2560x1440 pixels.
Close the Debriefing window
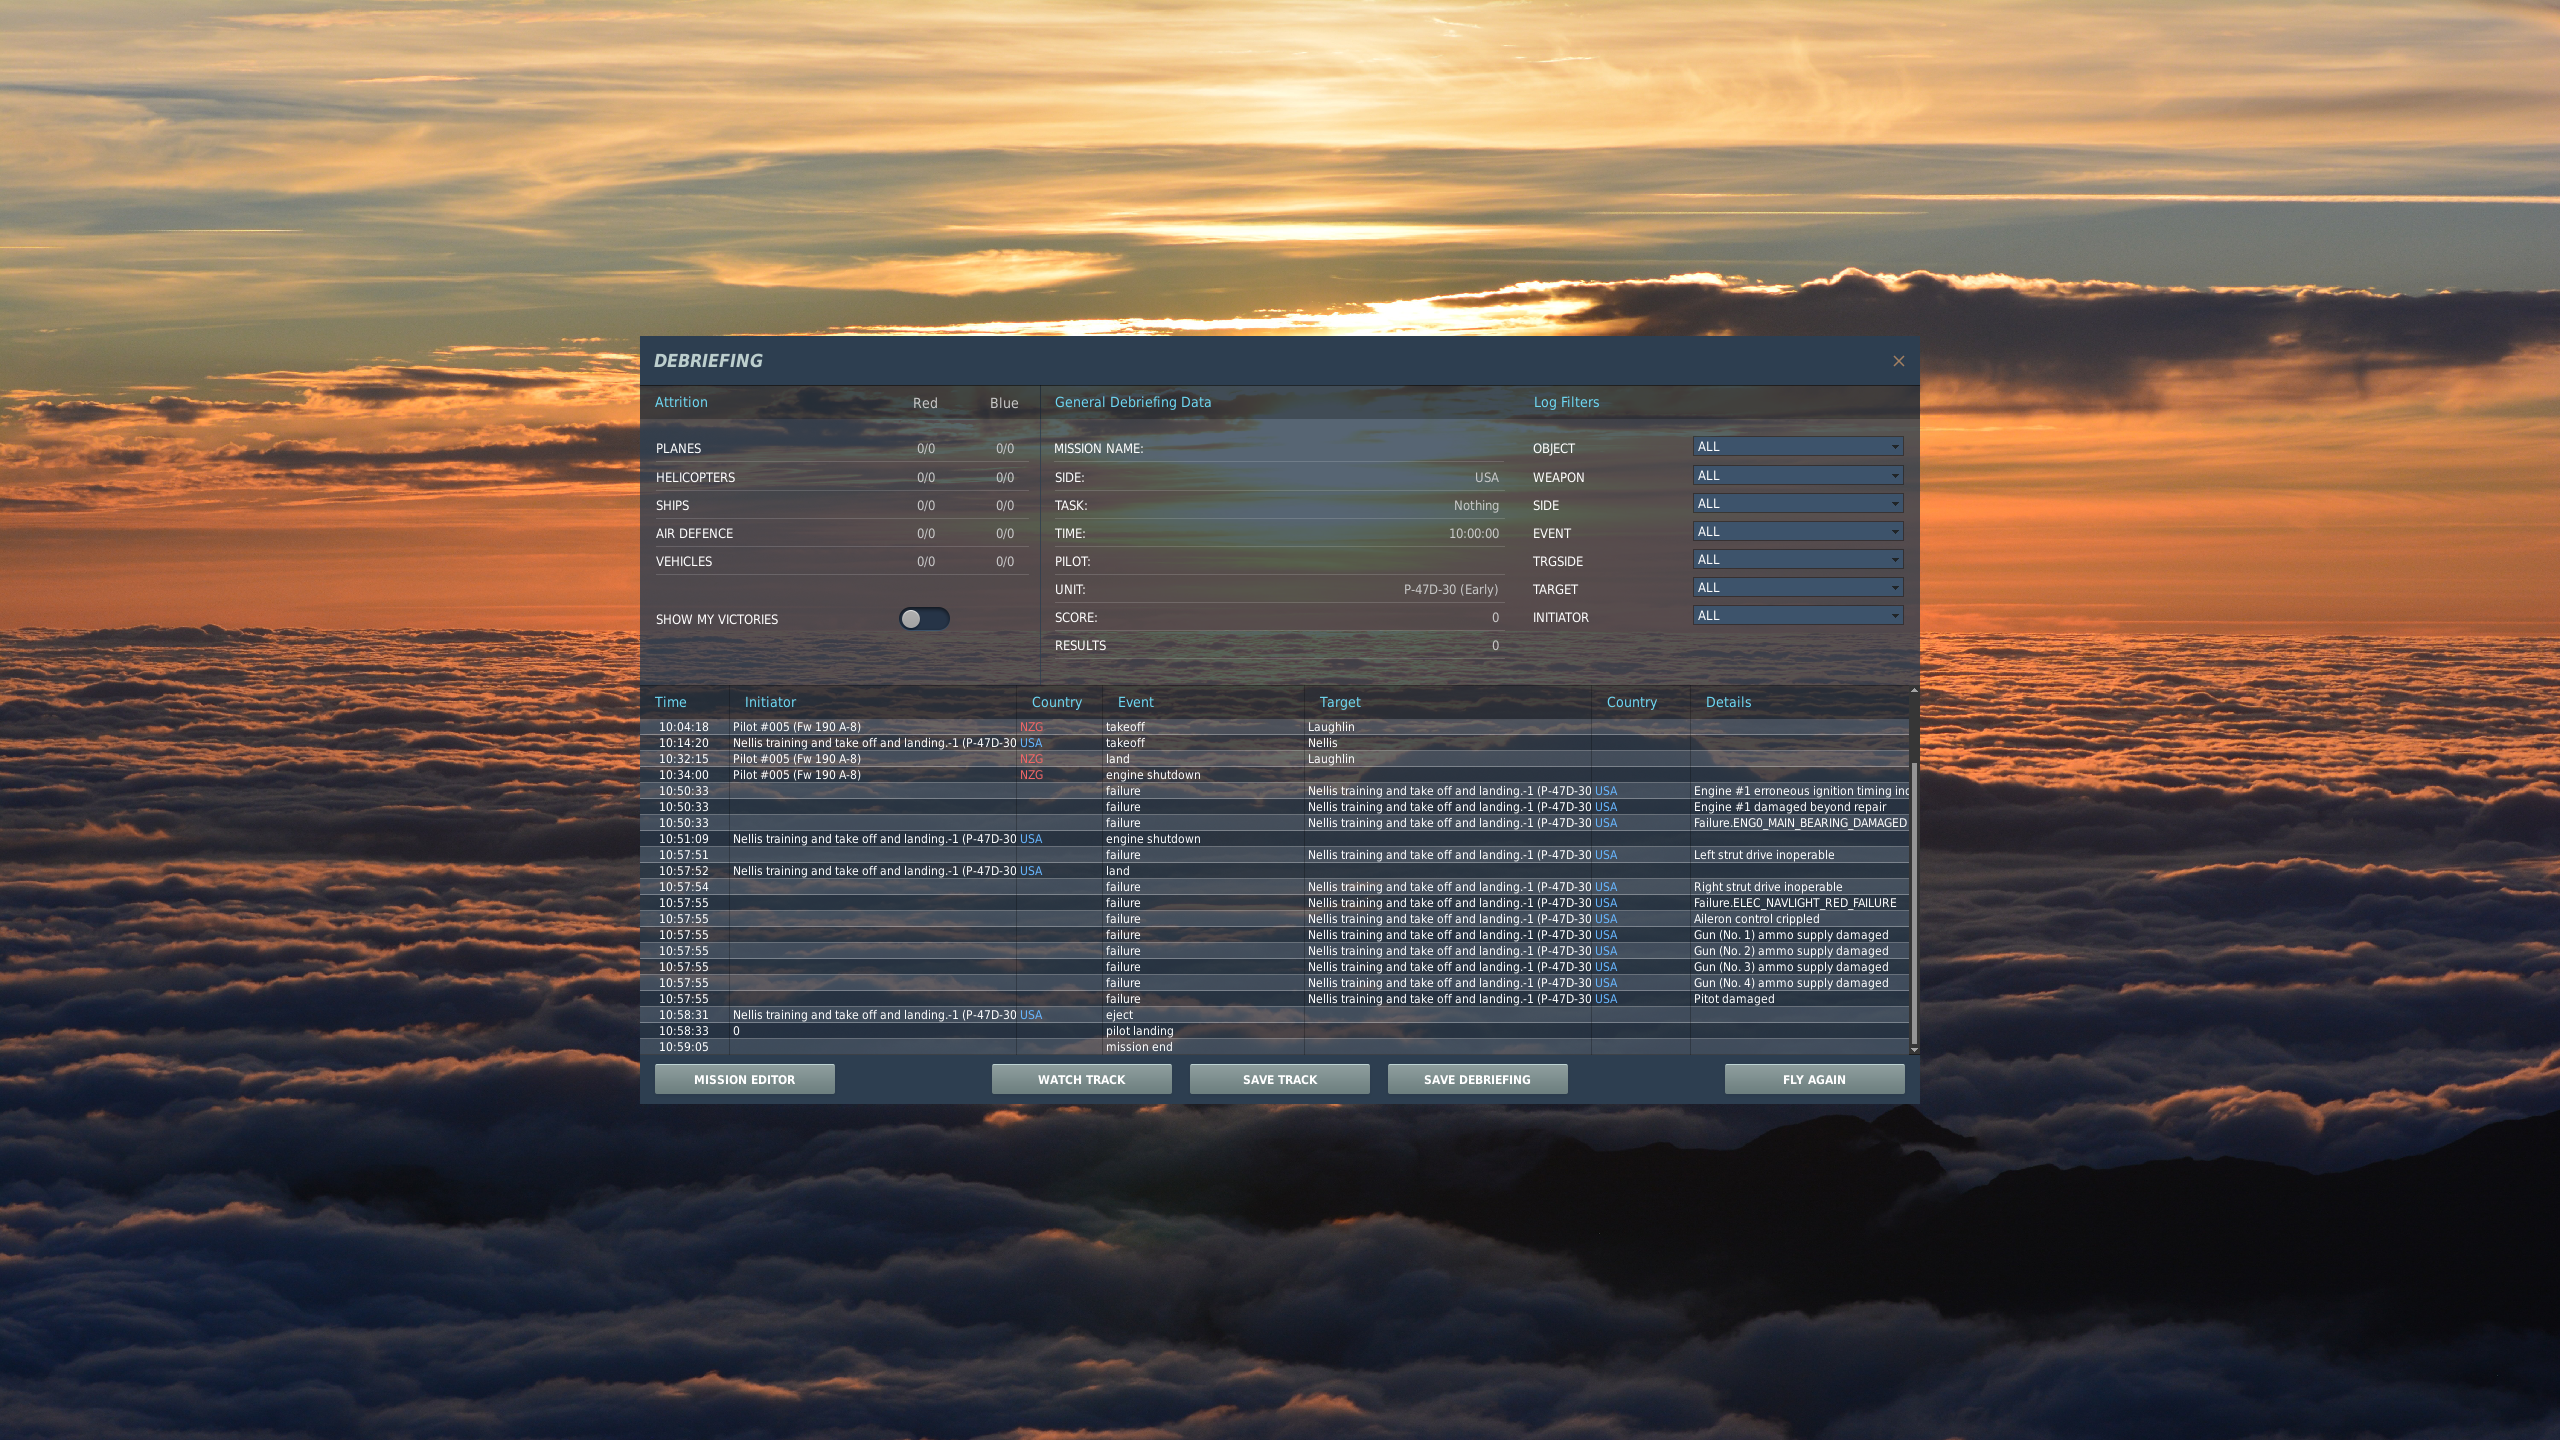(x=1898, y=361)
